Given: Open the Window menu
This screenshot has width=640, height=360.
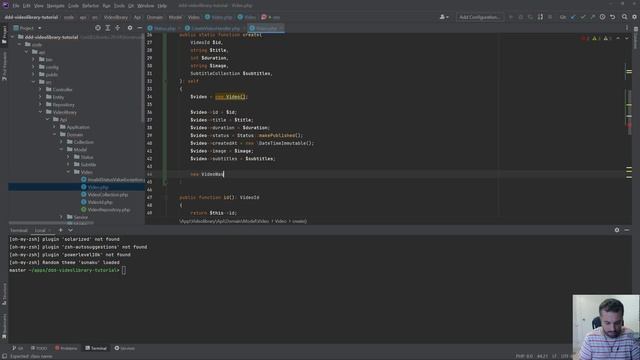Looking at the screenshot, I should click(x=146, y=6).
